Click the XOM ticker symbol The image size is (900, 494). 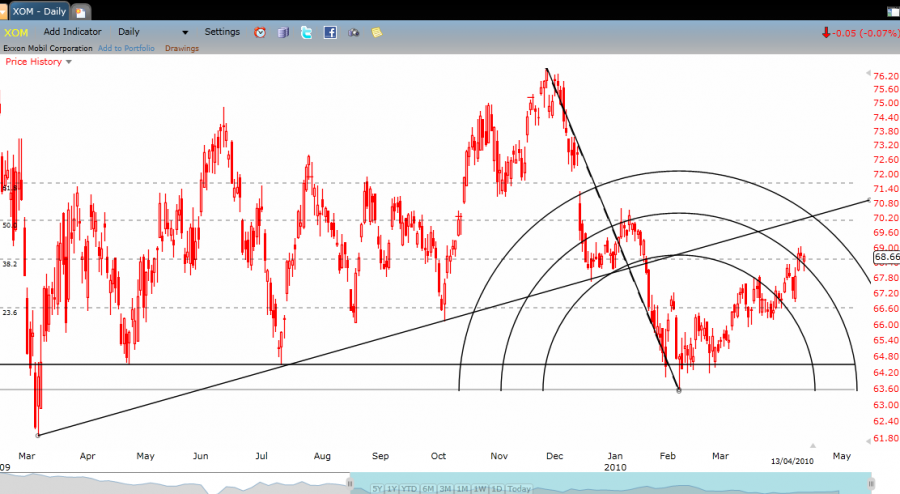pos(16,33)
